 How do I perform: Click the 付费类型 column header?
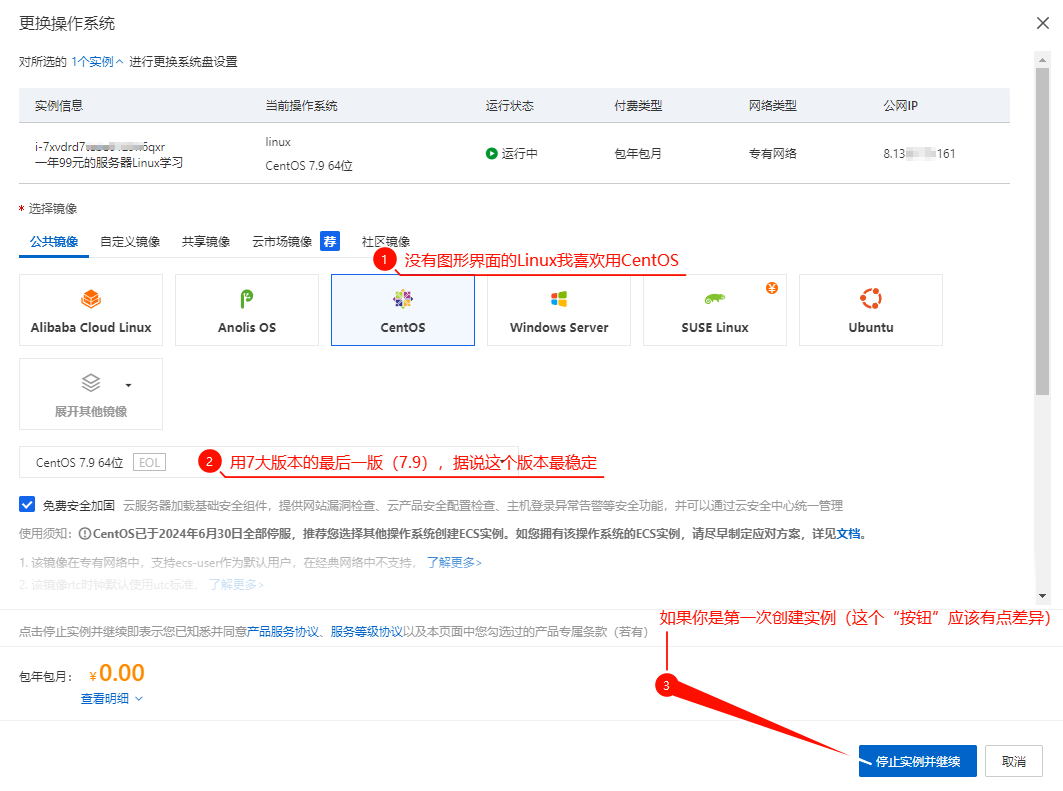638,106
